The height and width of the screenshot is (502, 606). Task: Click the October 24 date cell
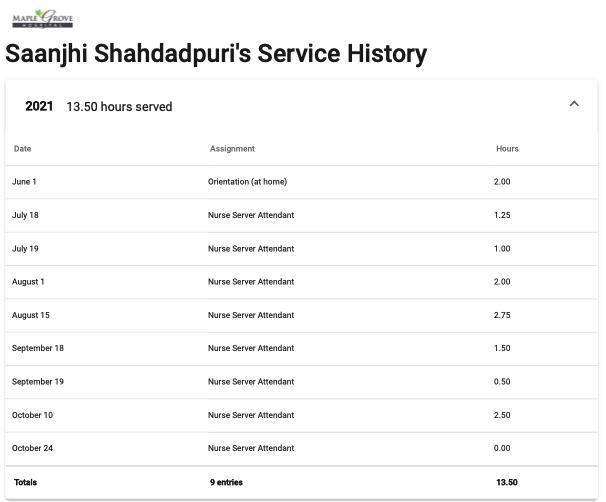[x=32, y=448]
